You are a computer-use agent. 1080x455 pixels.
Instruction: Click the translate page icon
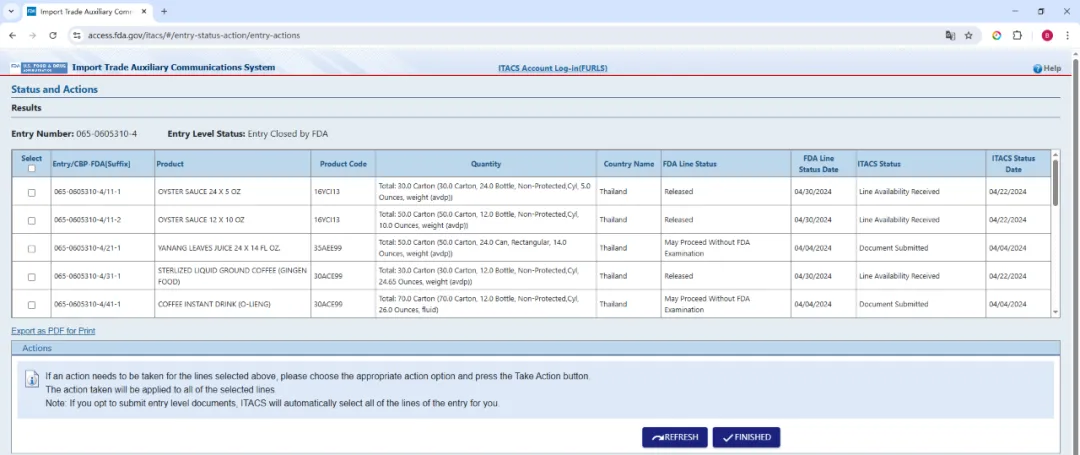coord(950,35)
